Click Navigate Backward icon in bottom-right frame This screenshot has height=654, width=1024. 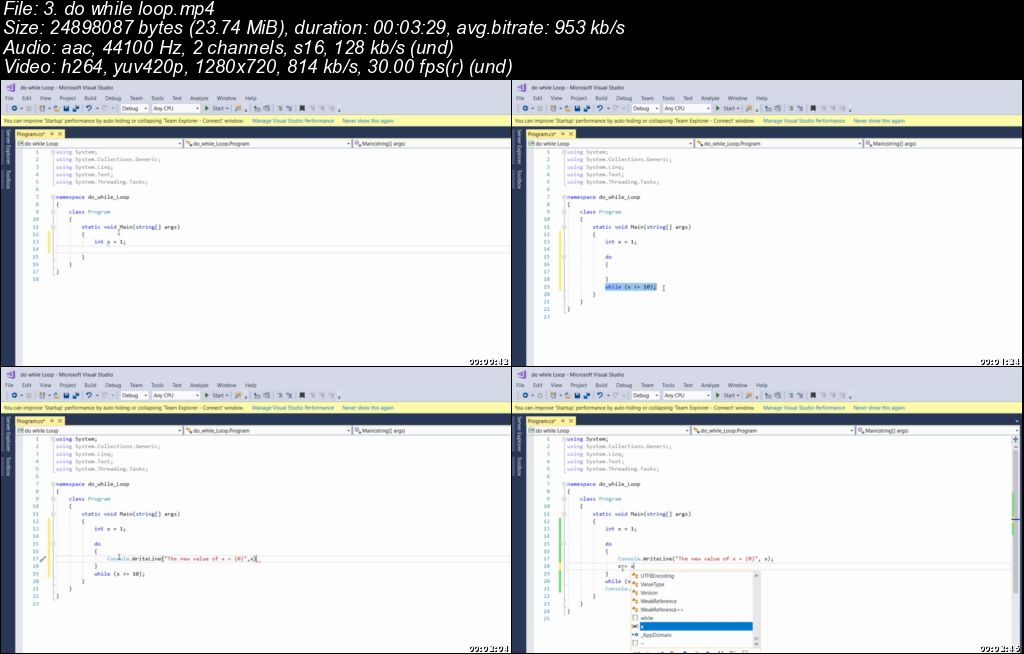525,395
